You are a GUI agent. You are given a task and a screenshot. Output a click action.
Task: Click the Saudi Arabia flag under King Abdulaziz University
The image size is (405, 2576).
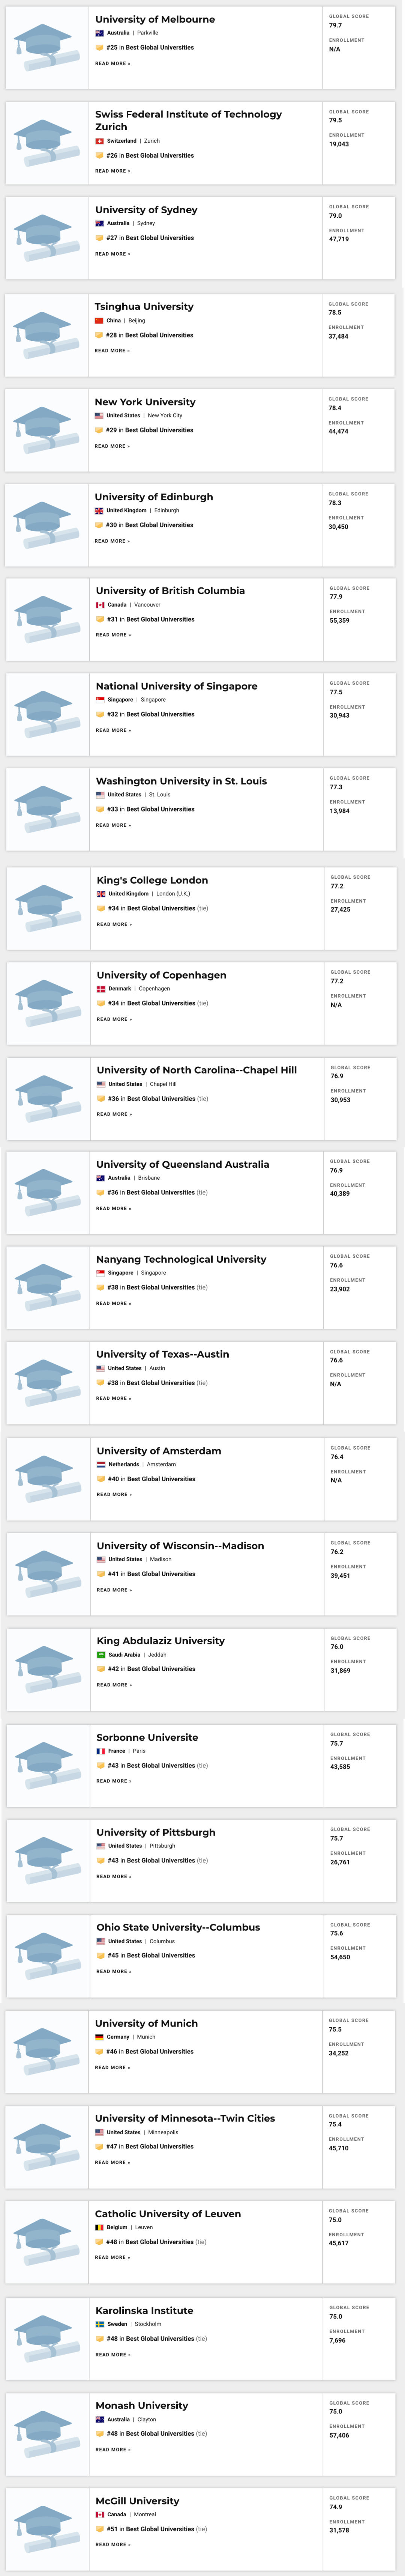(x=101, y=1654)
